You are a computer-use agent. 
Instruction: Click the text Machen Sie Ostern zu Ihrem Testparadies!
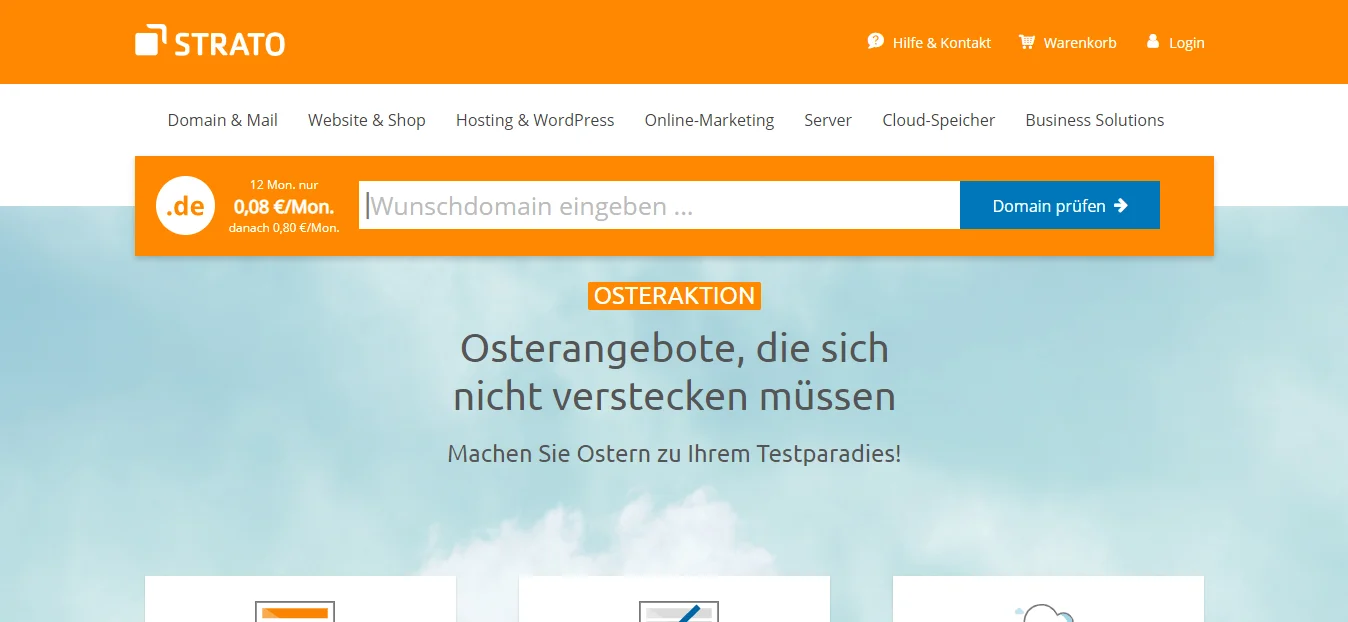(674, 454)
